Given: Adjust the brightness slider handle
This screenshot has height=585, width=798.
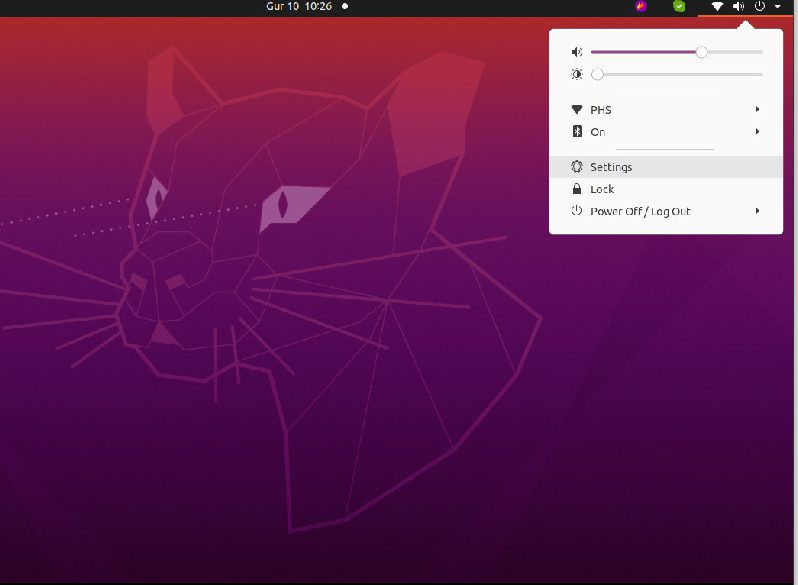Looking at the screenshot, I should [x=597, y=74].
